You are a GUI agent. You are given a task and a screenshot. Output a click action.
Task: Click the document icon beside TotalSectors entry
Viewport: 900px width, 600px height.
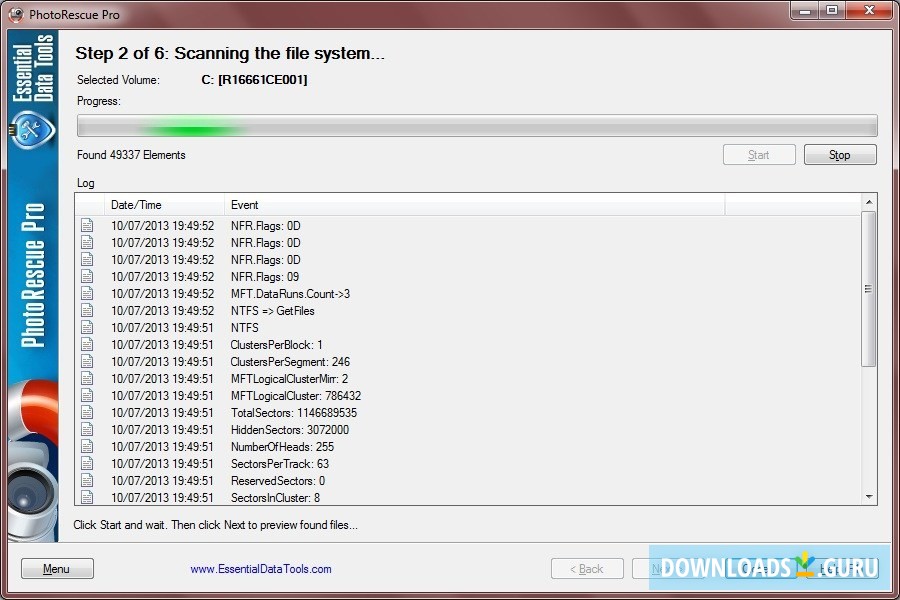[x=89, y=412]
